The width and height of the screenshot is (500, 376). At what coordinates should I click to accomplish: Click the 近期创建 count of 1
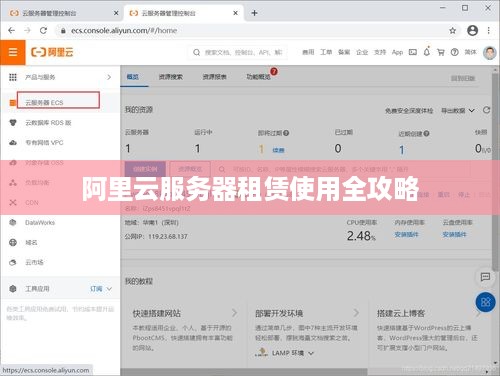pos(402,150)
